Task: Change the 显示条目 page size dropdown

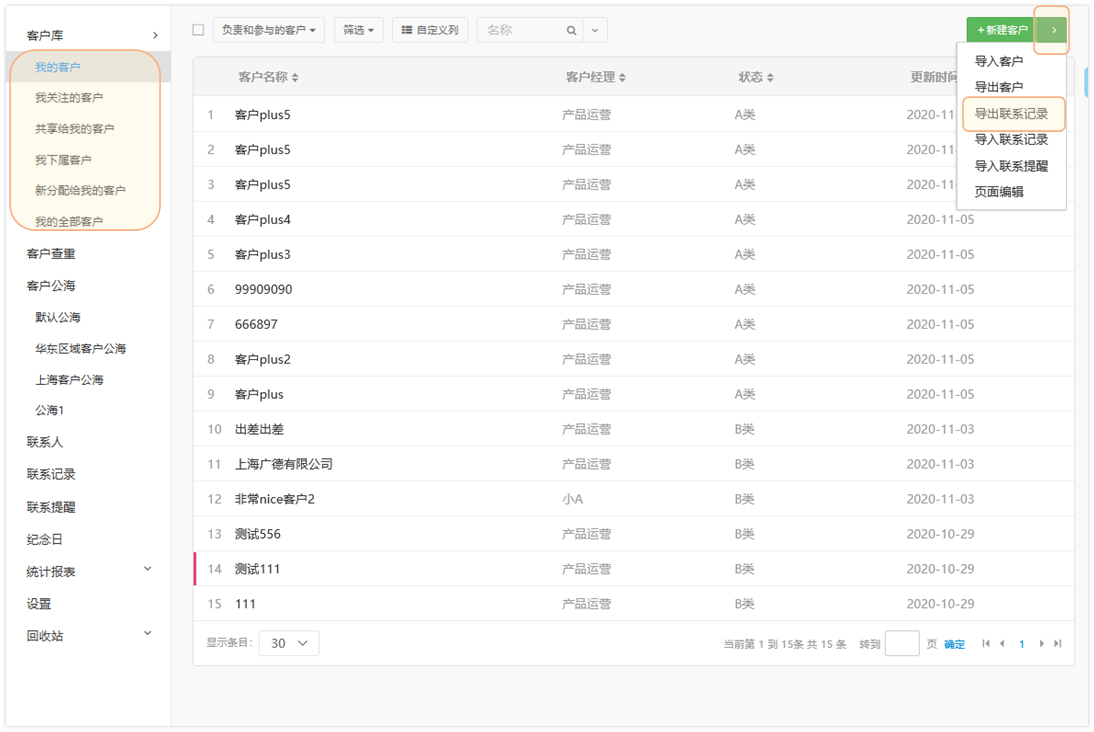Action: [289, 643]
